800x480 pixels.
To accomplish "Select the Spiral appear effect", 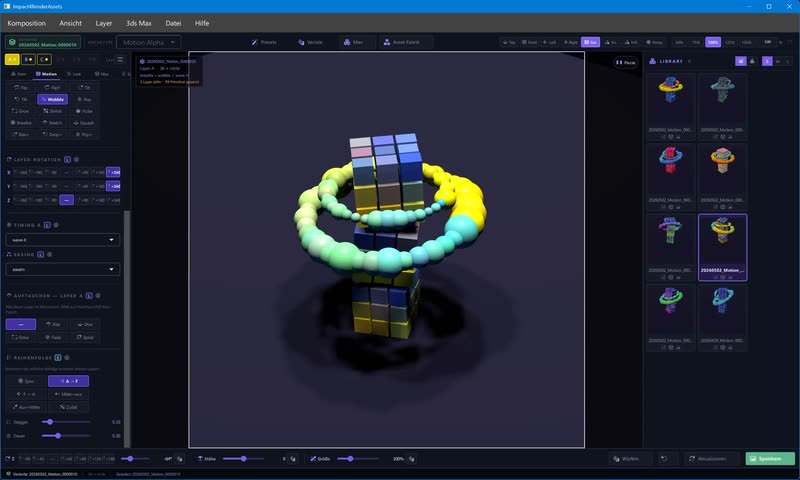I will (x=85, y=337).
